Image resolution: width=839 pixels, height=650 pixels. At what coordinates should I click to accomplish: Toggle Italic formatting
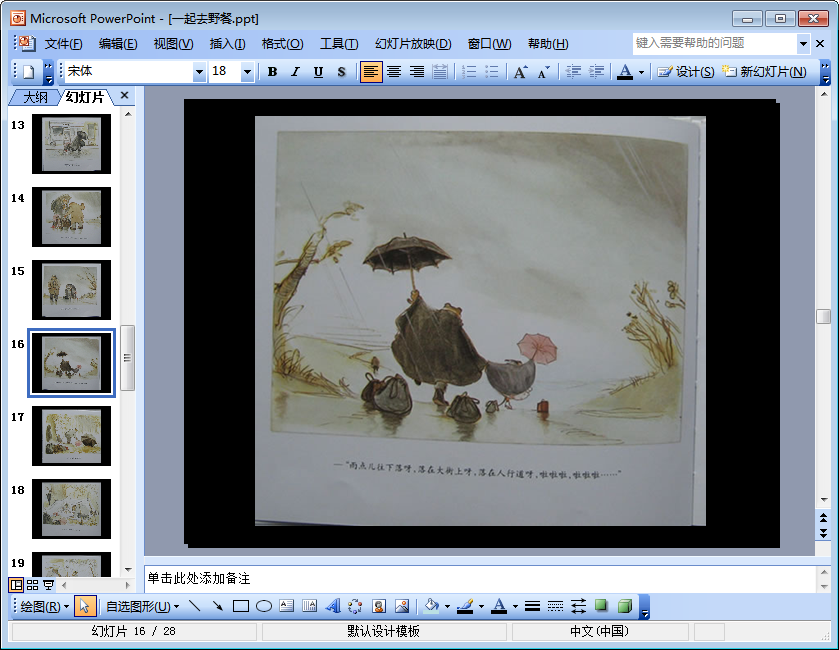(x=295, y=72)
